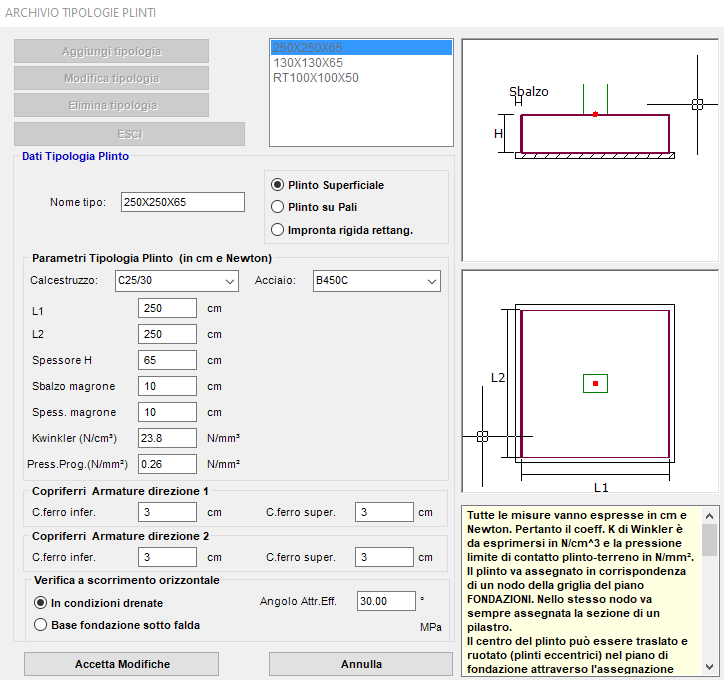Click the L1 value field
Viewport: 724px width, 680px height.
[167, 308]
